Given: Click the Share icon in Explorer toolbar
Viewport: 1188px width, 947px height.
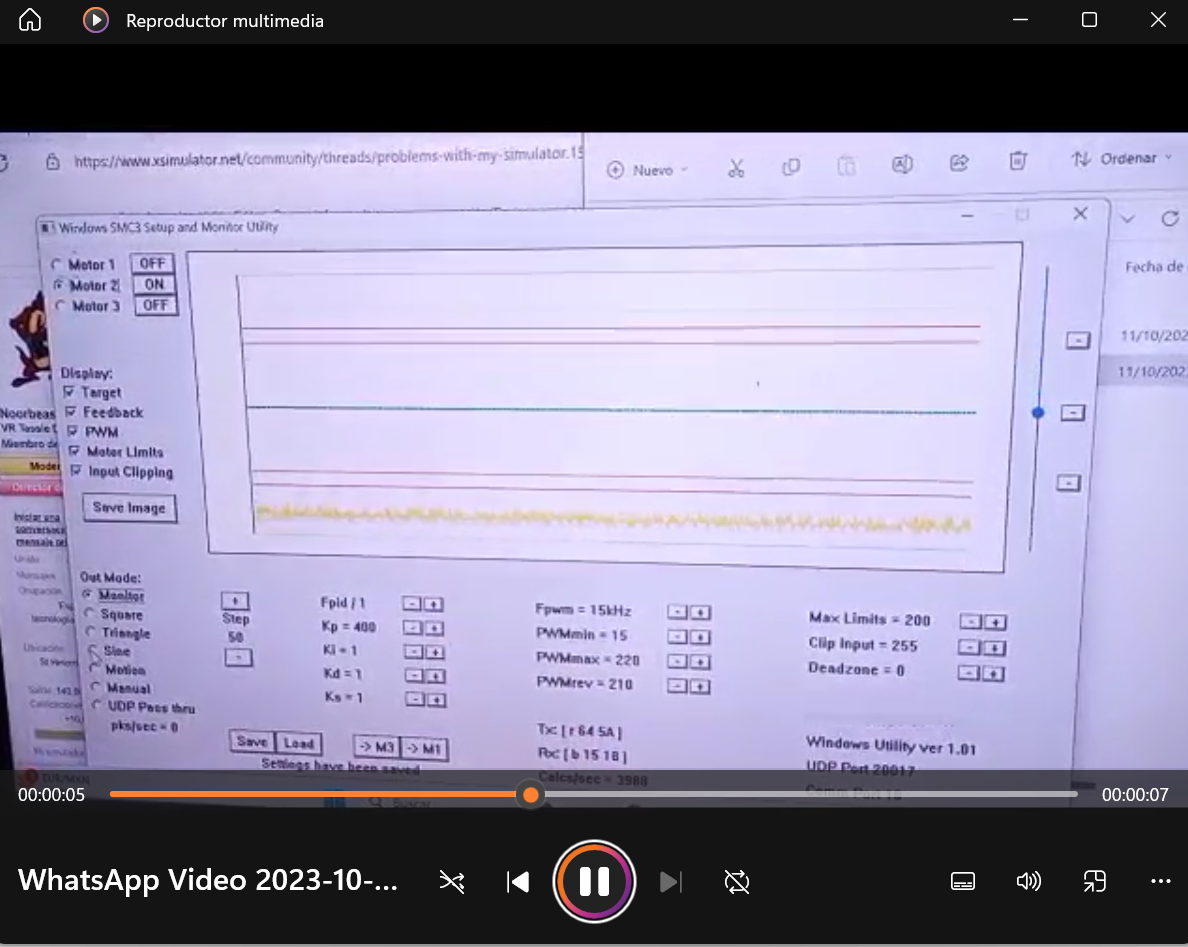Looking at the screenshot, I should point(959,162).
